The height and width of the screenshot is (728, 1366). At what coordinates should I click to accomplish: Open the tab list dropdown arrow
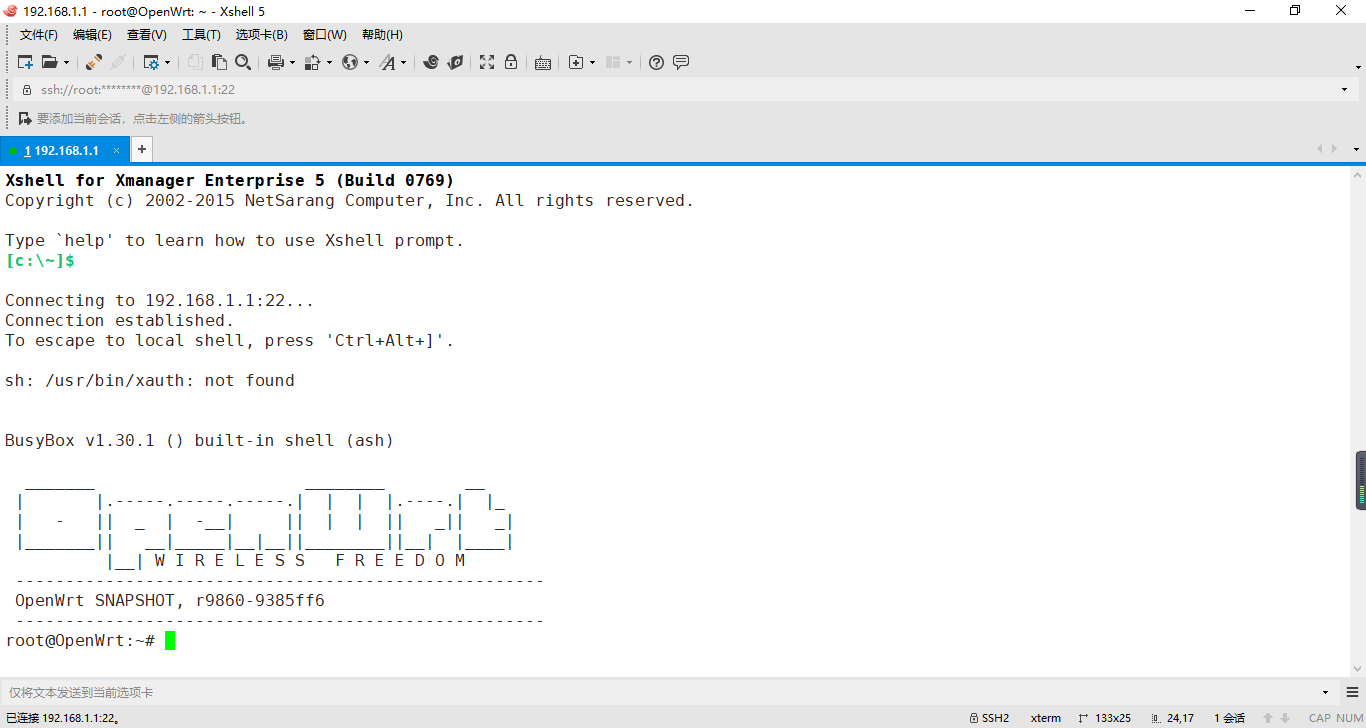tap(1356, 149)
